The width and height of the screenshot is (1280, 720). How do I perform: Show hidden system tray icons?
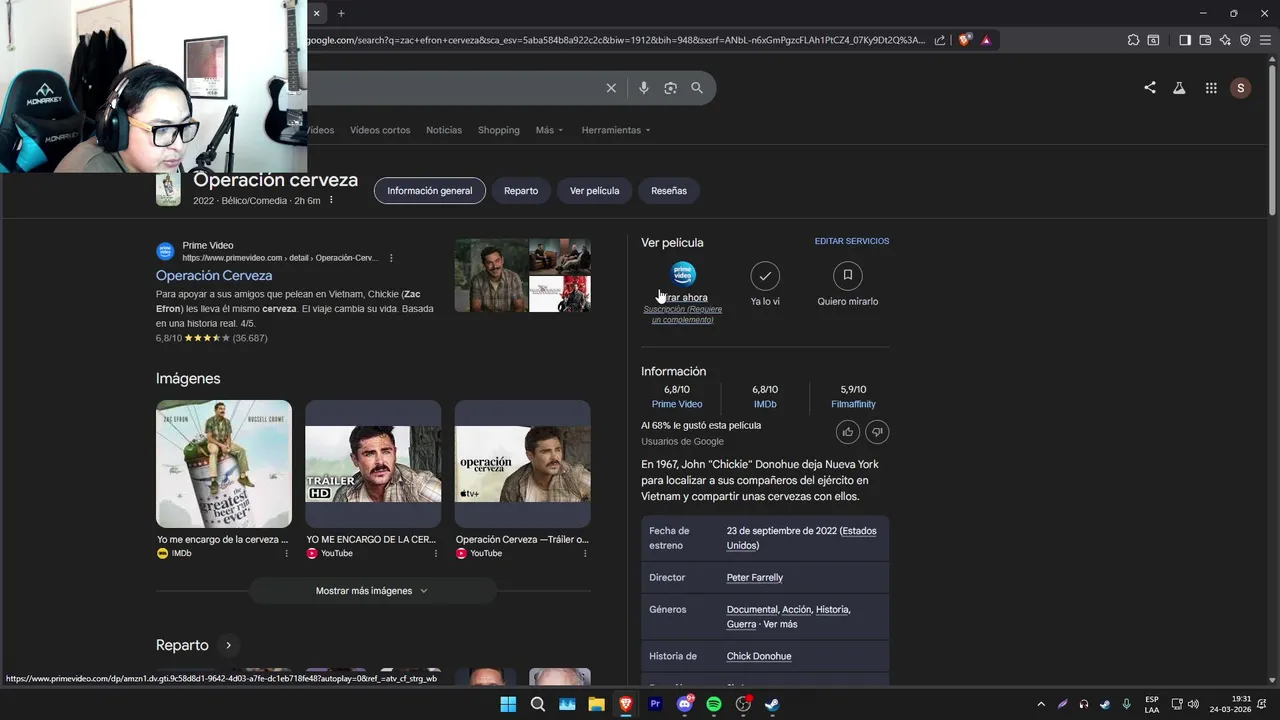pyautogui.click(x=1040, y=704)
